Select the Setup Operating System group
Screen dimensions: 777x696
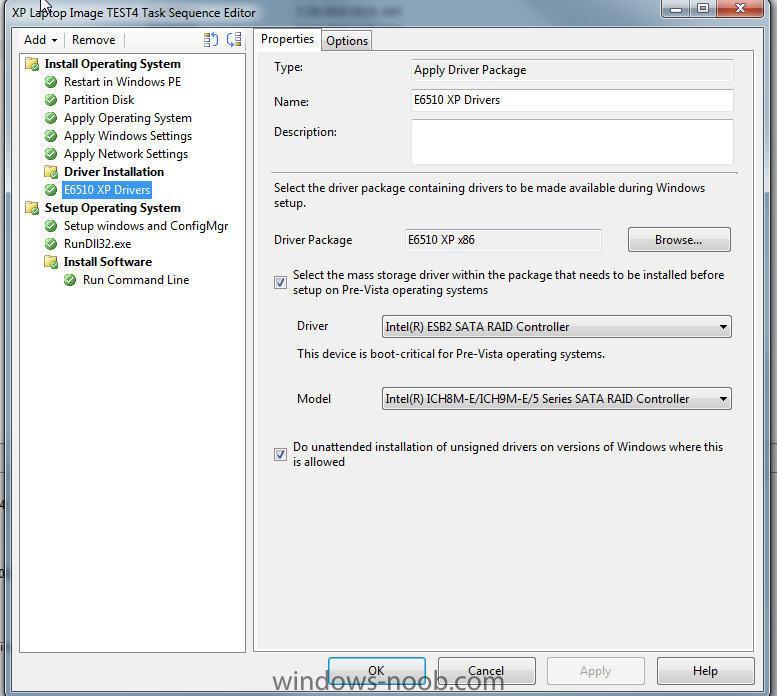[x=112, y=208]
